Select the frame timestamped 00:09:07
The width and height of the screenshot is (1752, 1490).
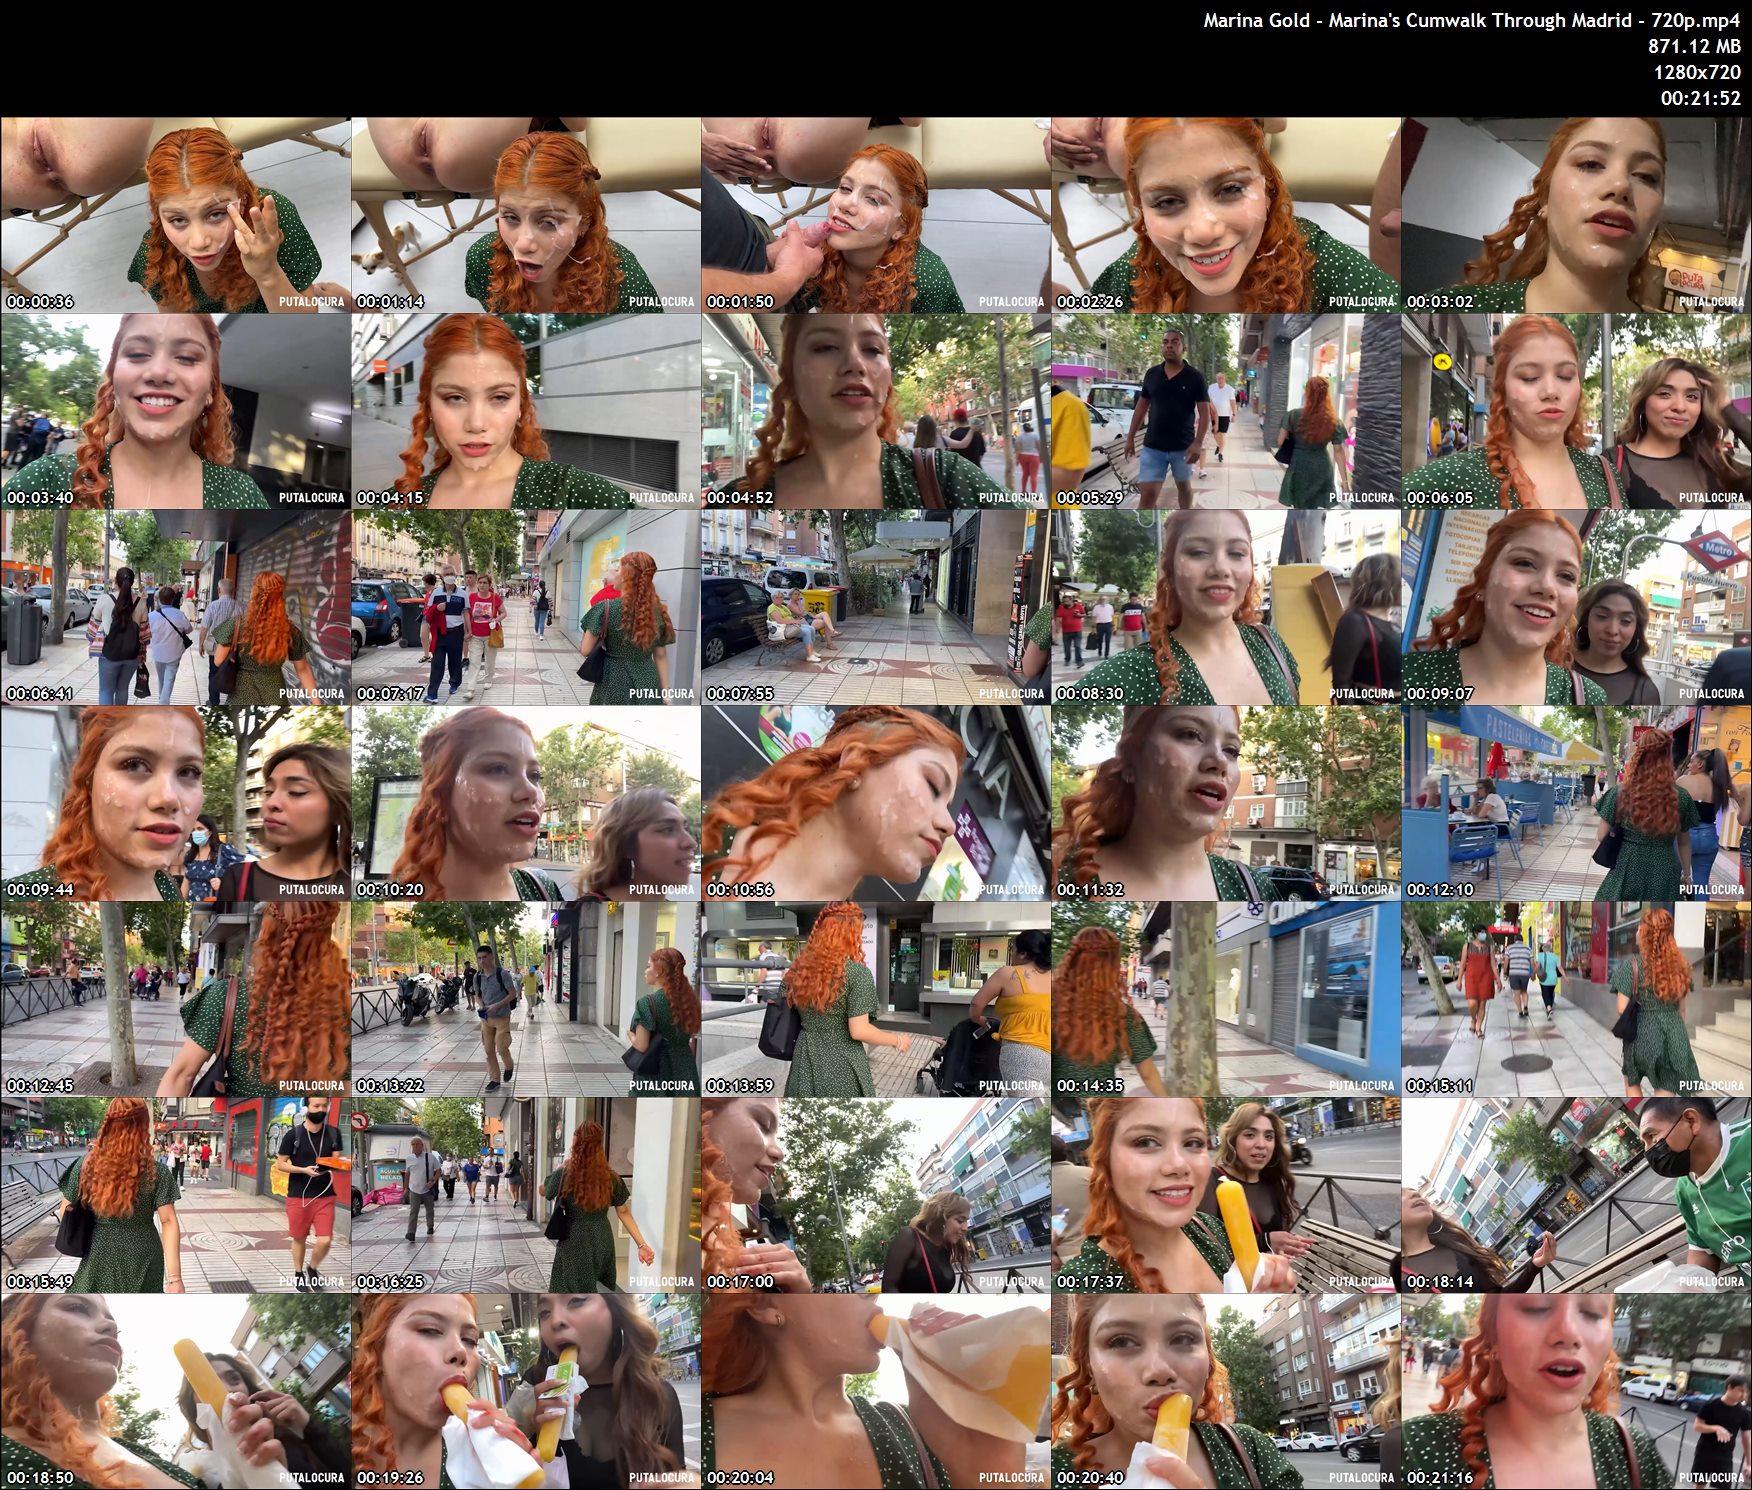pyautogui.click(x=1576, y=607)
